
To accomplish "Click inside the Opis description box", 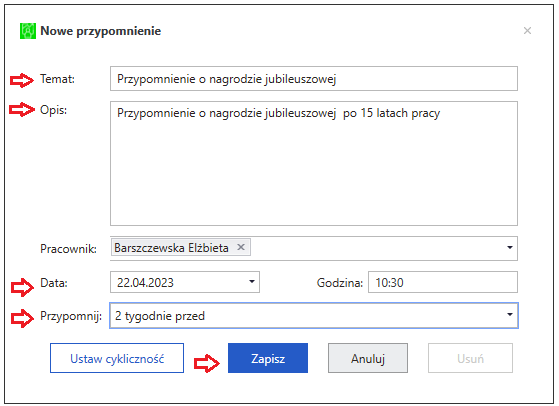I will pyautogui.click(x=314, y=163).
